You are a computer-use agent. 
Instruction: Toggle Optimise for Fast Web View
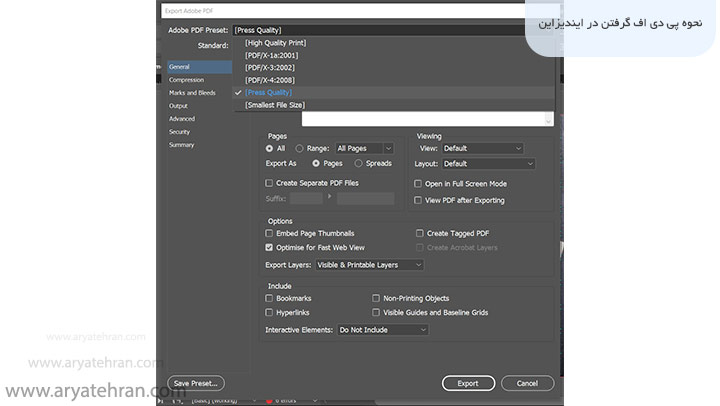269,247
